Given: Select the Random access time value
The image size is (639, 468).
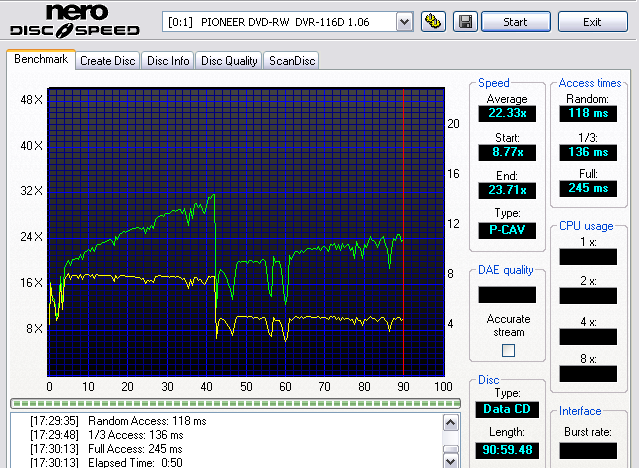Looking at the screenshot, I should [x=586, y=115].
